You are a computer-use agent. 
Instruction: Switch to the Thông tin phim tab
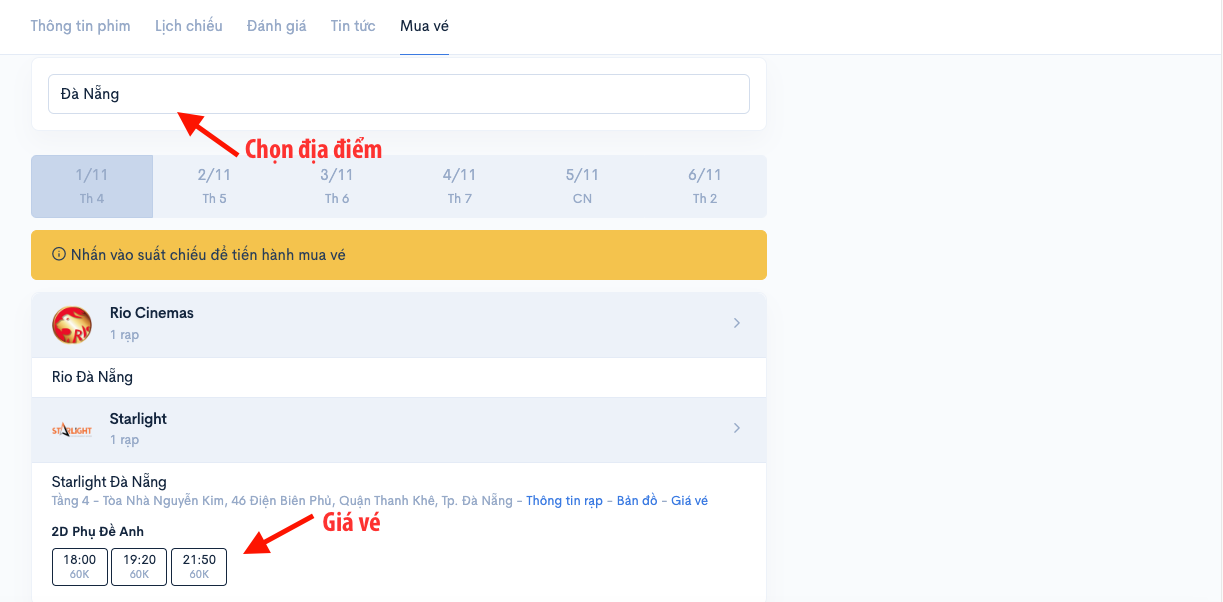(x=80, y=26)
